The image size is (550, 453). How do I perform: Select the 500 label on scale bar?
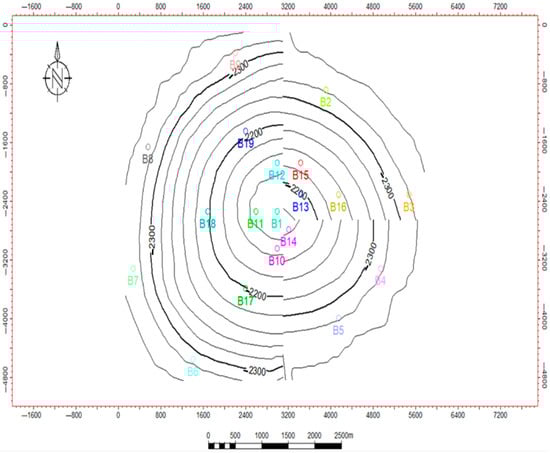click(235, 435)
